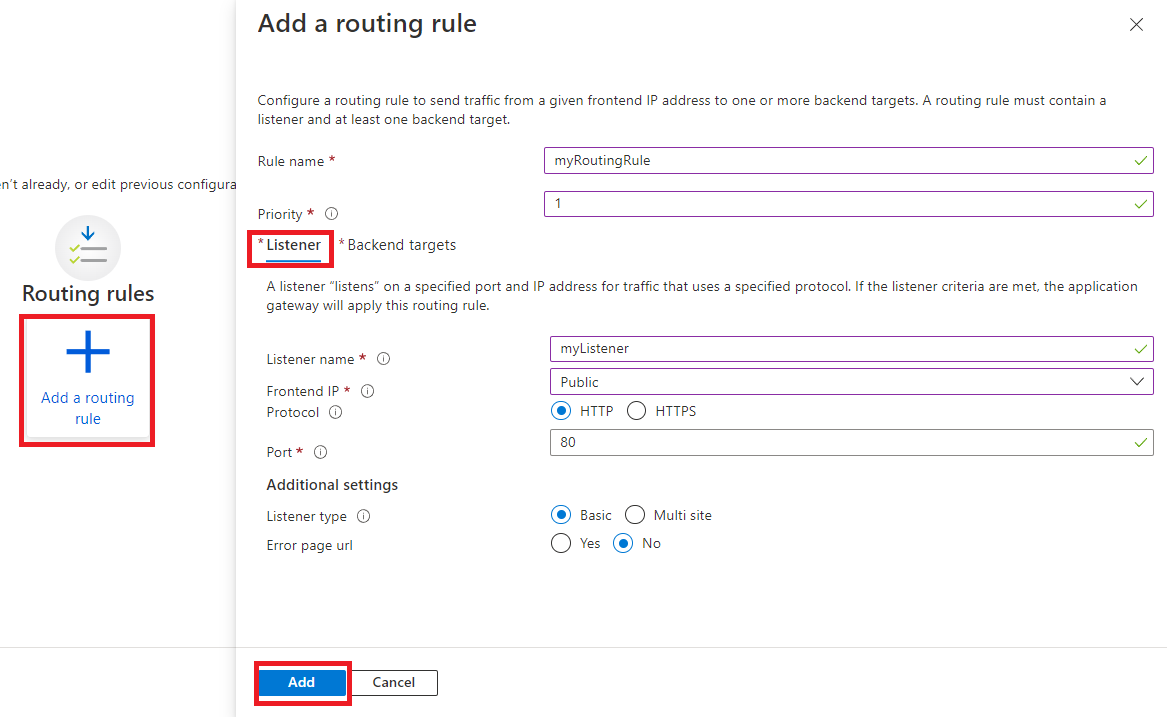Enable Yes for Error page url
The image size is (1167, 717).
(561, 543)
